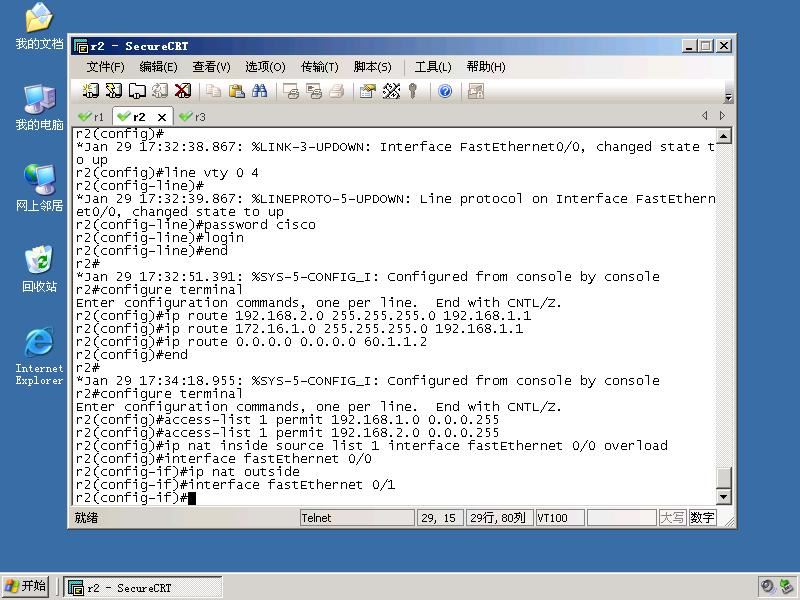The height and width of the screenshot is (600, 800).
Task: Open the 帮助(H) menu
Action: pos(486,67)
